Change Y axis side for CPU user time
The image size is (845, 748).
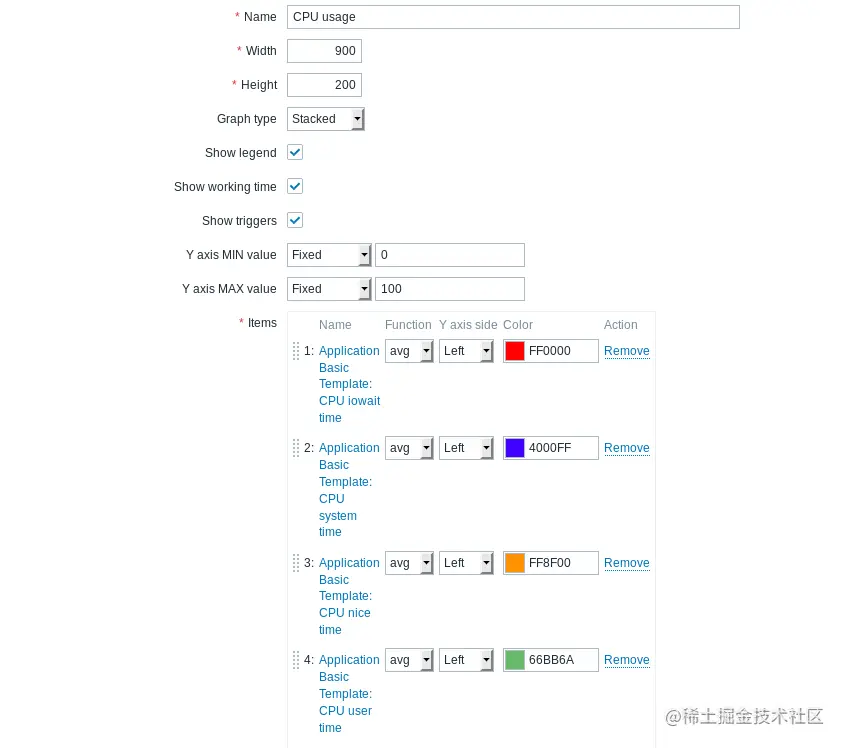tap(466, 660)
